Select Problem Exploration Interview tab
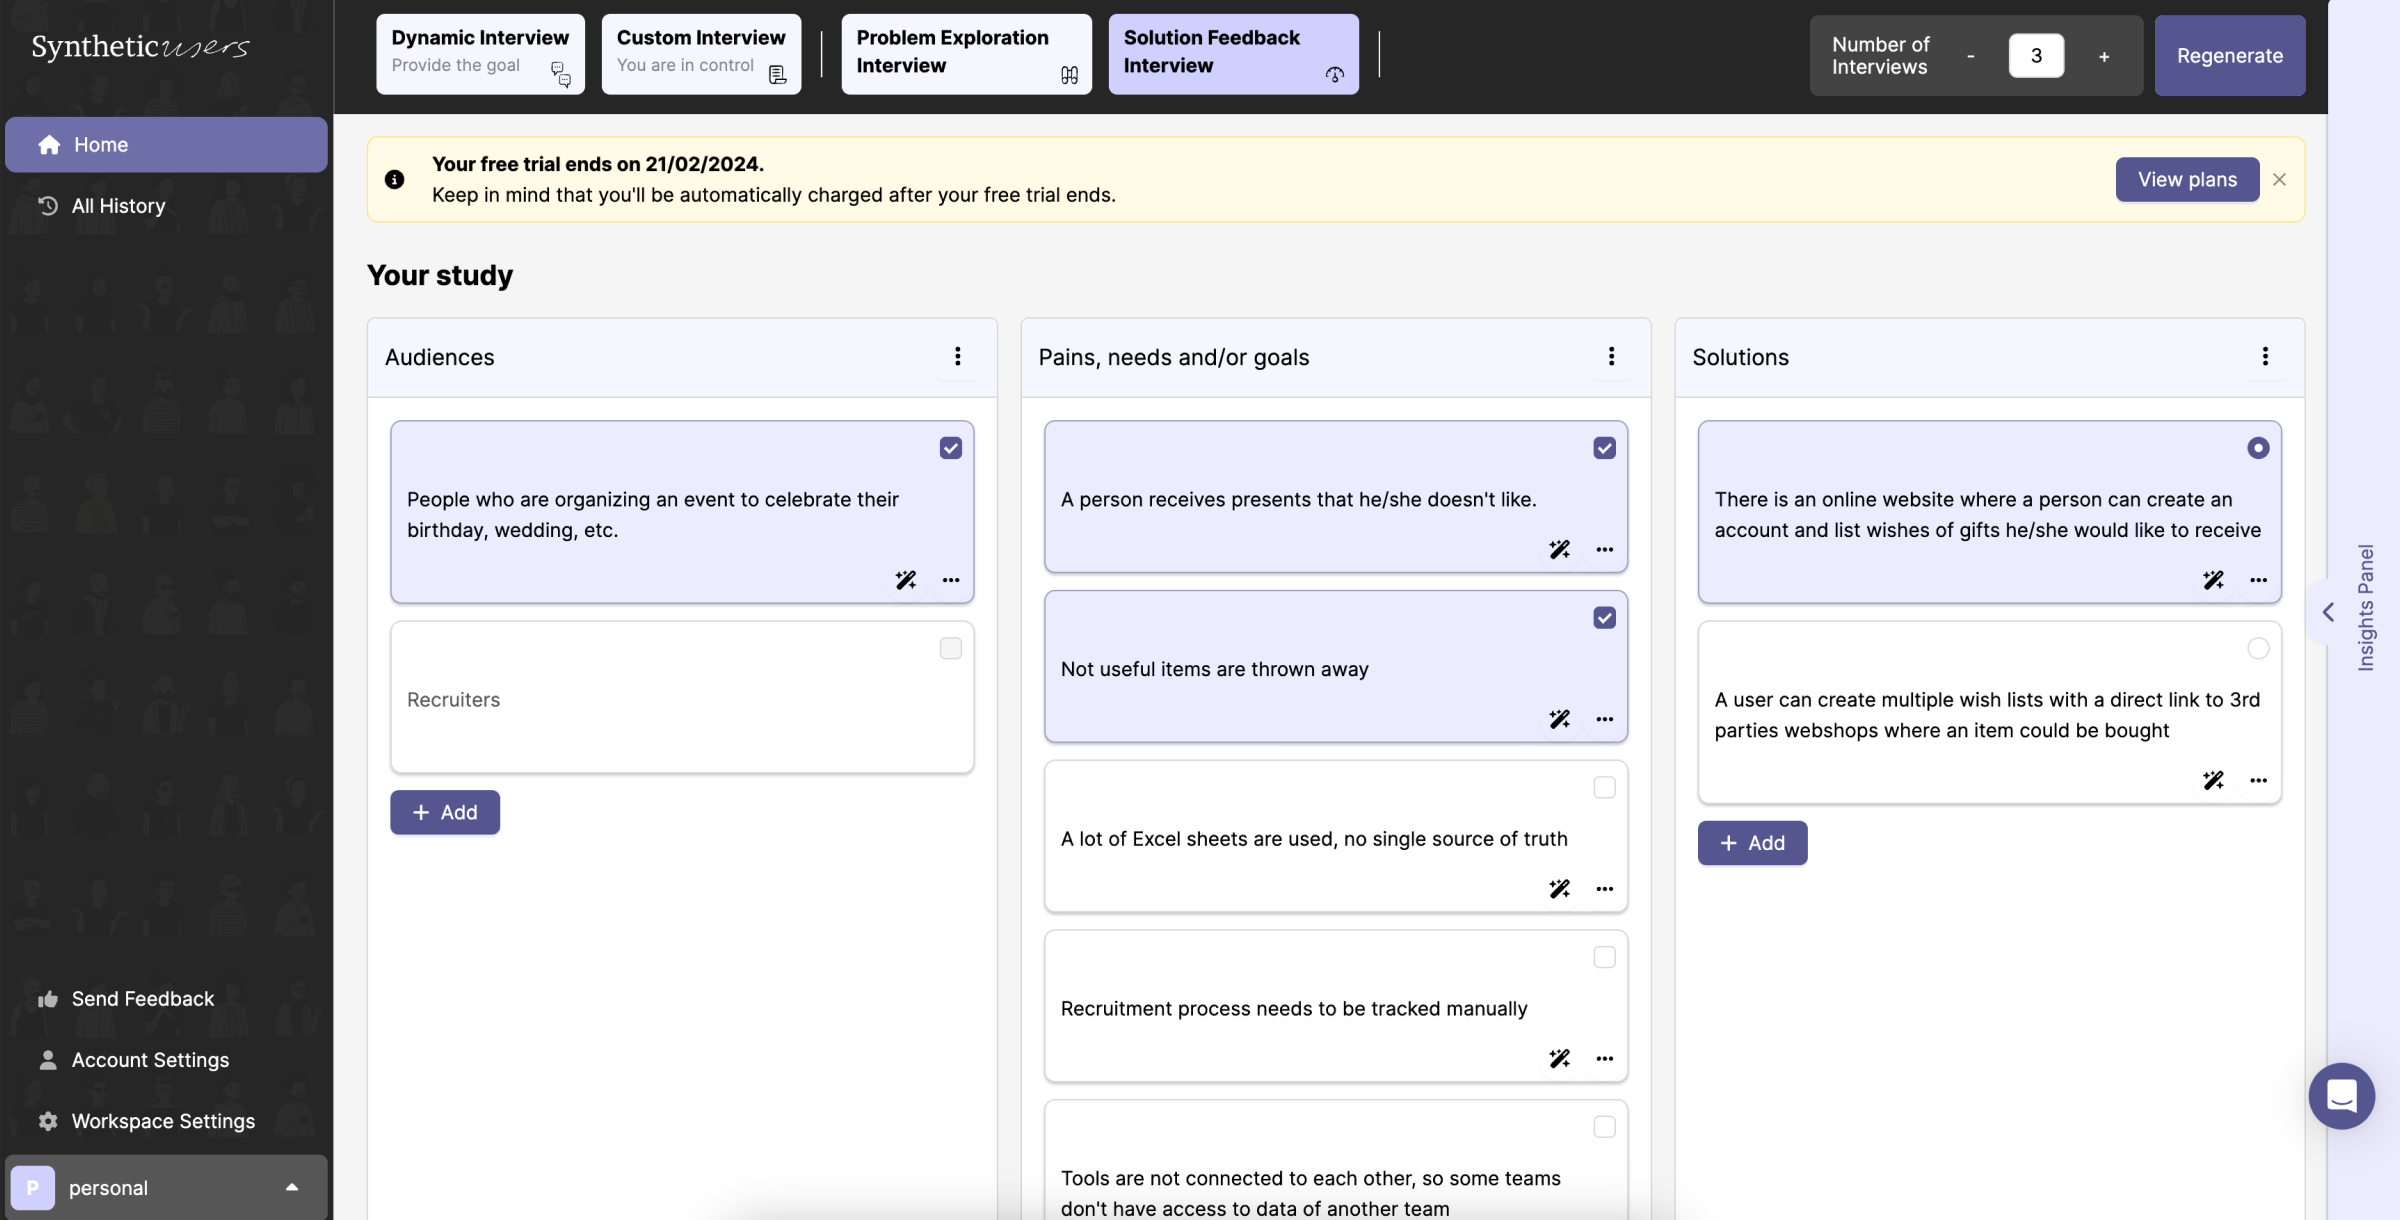 [965, 53]
